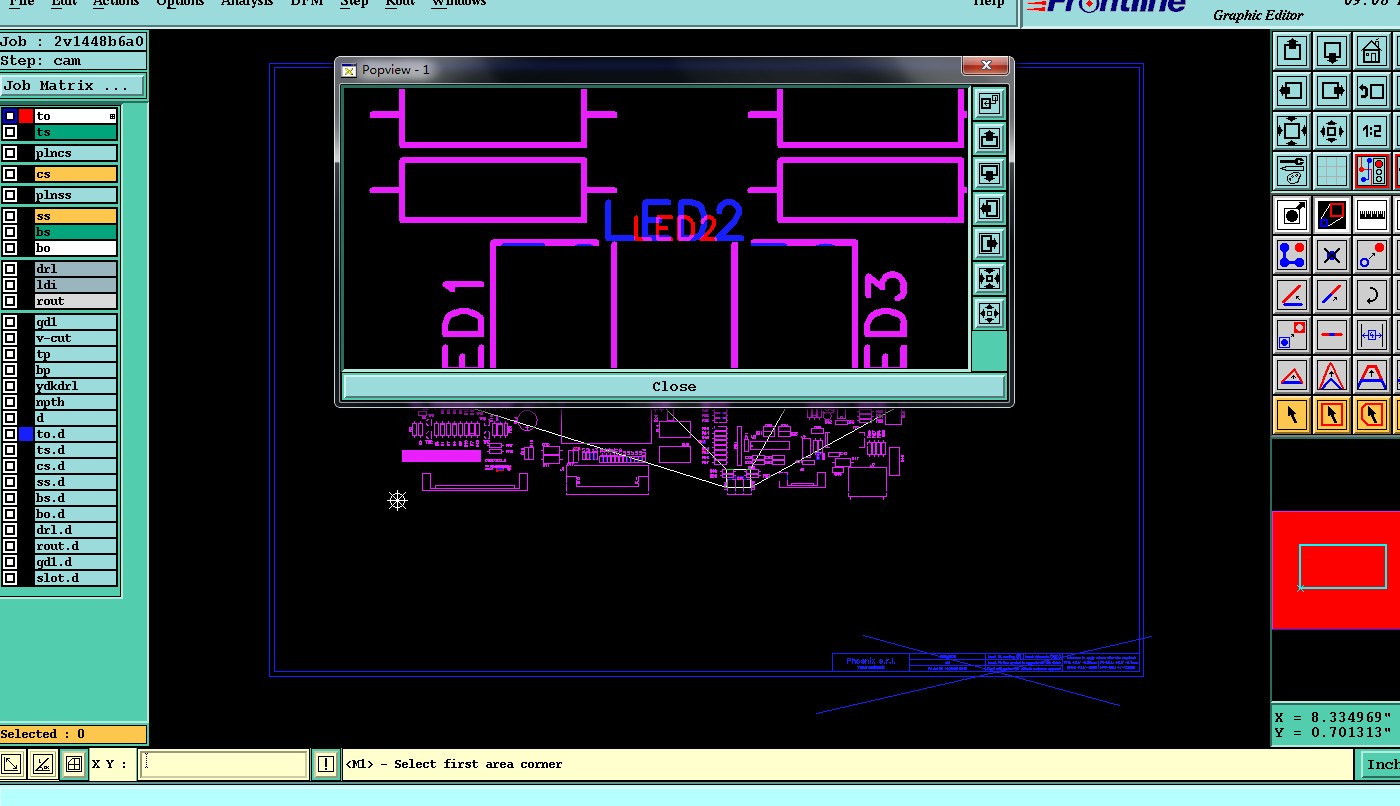
Task: Click Popview pan up icon
Action: pyautogui.click(x=989, y=138)
